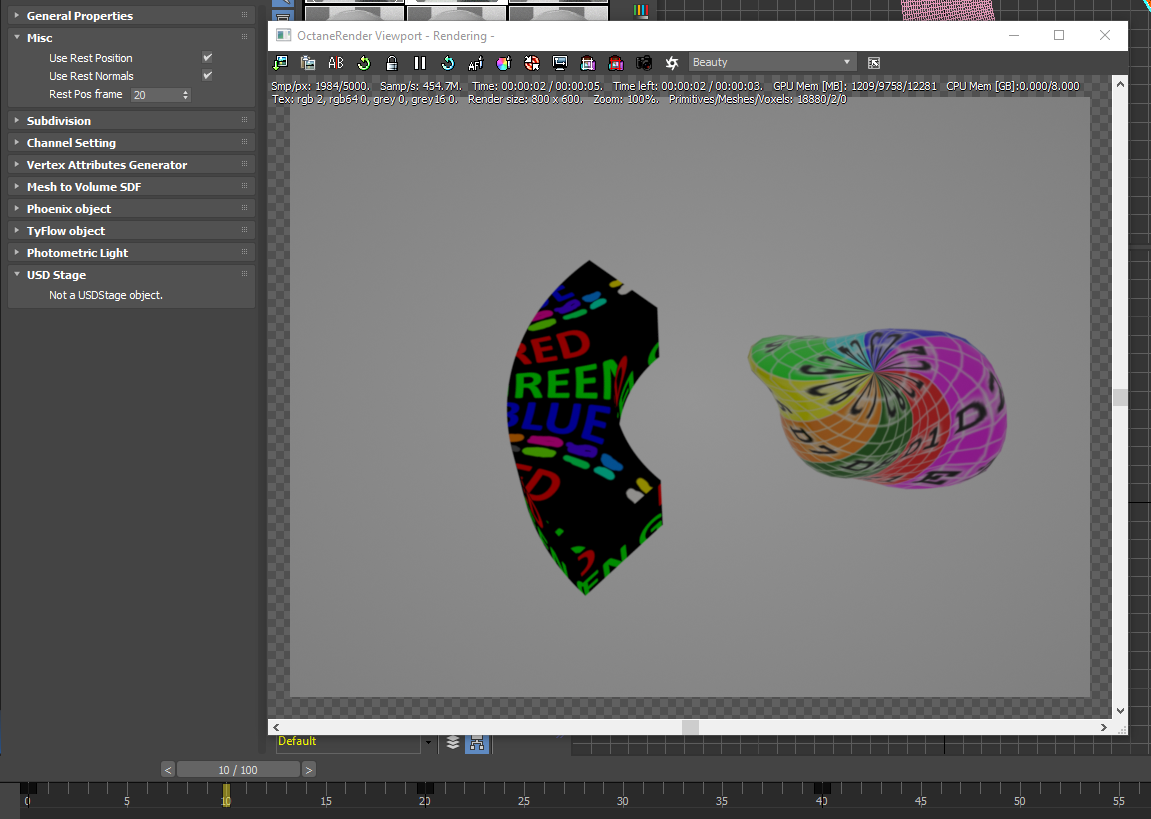Click the black camera icon
The width and height of the screenshot is (1151, 819).
[x=644, y=63]
